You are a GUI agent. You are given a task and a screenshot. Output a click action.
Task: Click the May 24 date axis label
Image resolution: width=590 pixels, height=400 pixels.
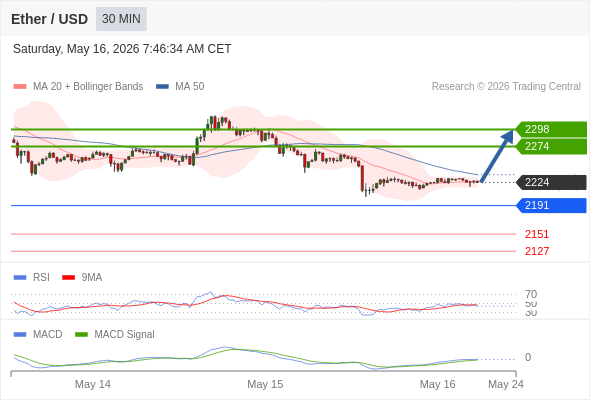pyautogui.click(x=506, y=384)
